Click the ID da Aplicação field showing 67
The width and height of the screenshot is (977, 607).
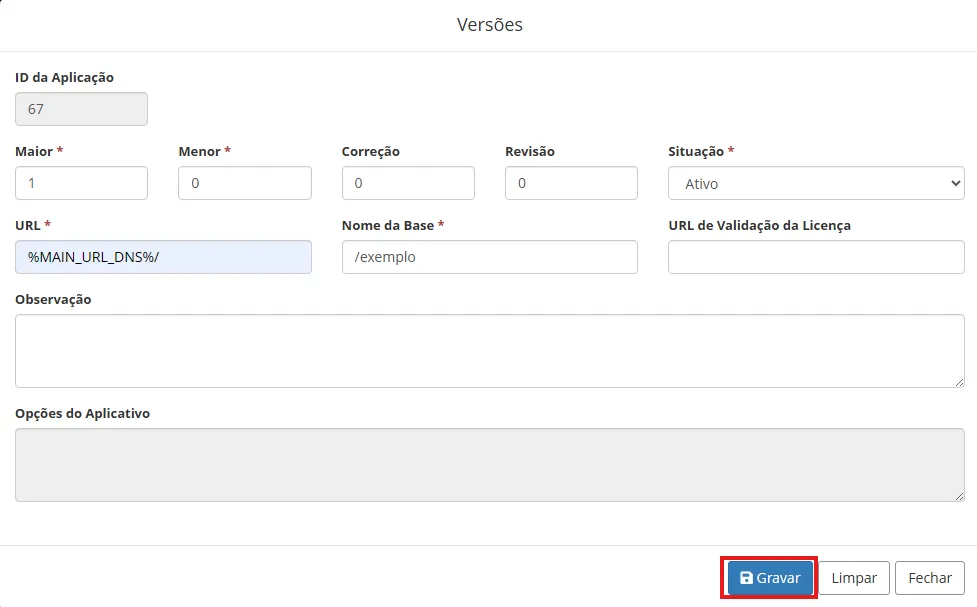82,109
